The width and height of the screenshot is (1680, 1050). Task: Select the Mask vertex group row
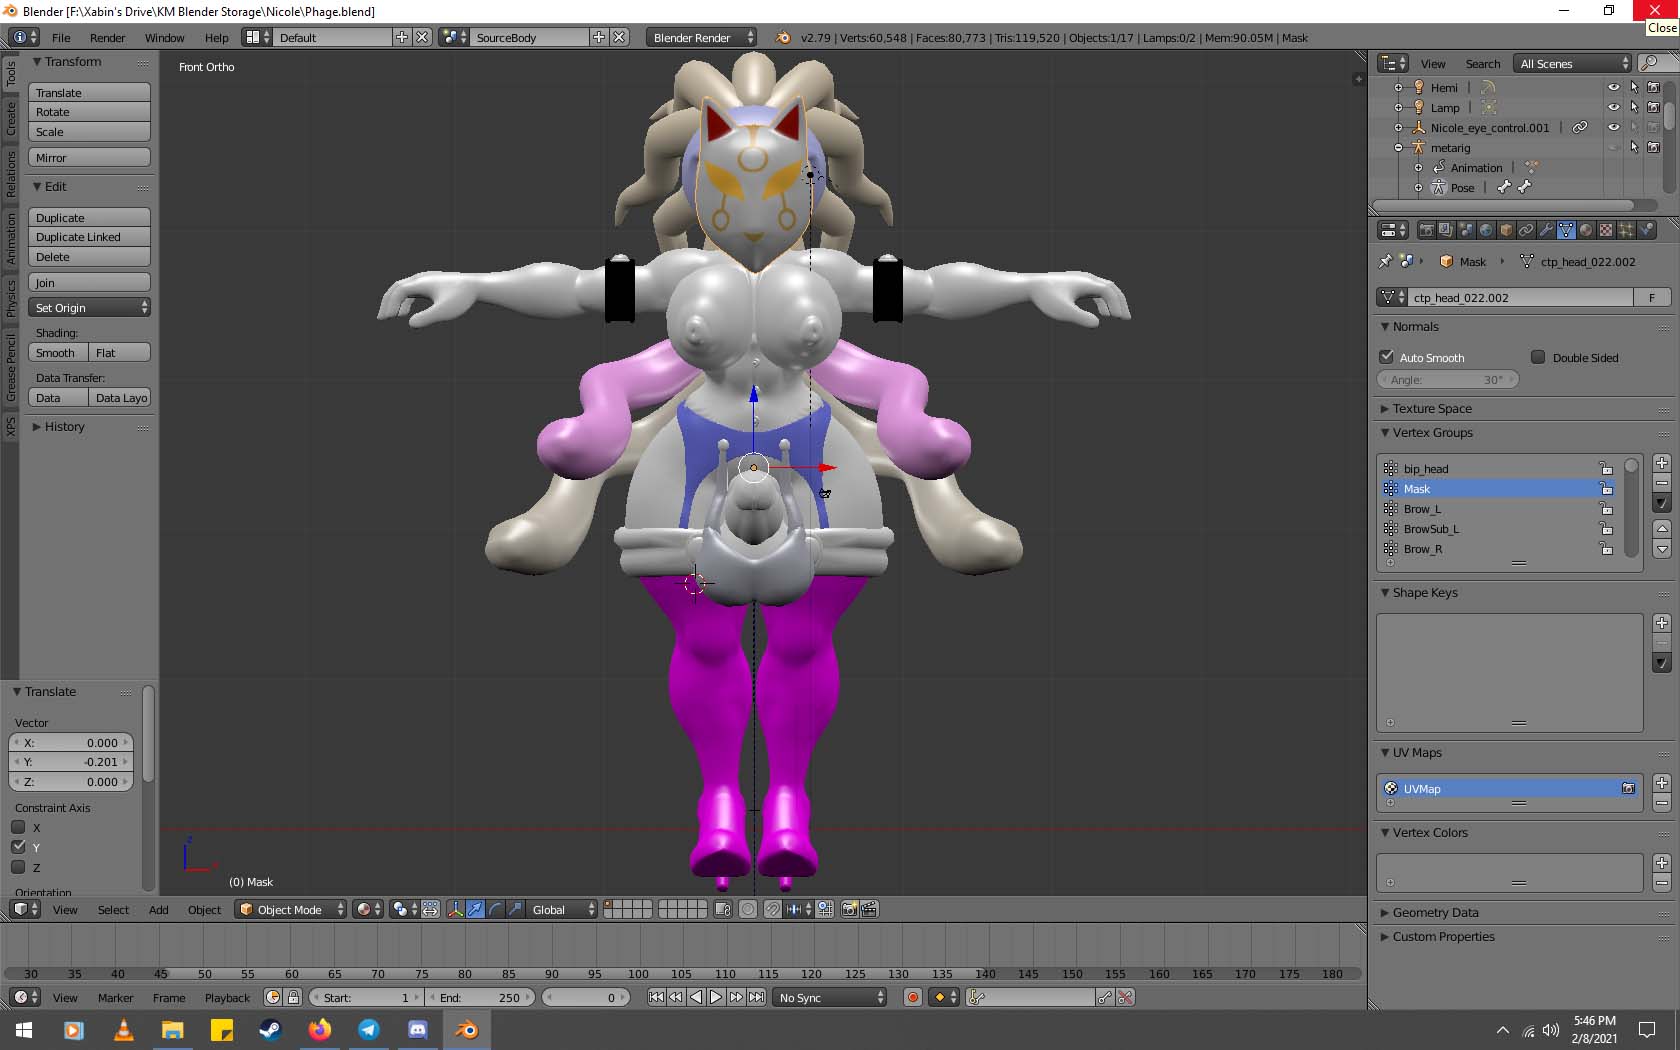(1498, 489)
